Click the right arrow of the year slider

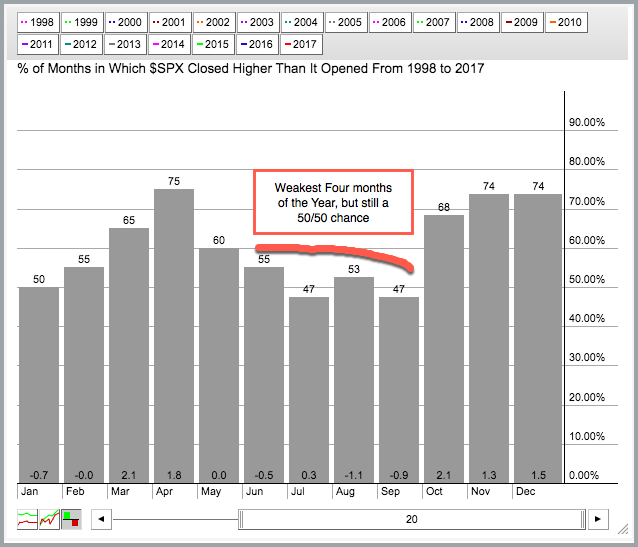pos(598,519)
